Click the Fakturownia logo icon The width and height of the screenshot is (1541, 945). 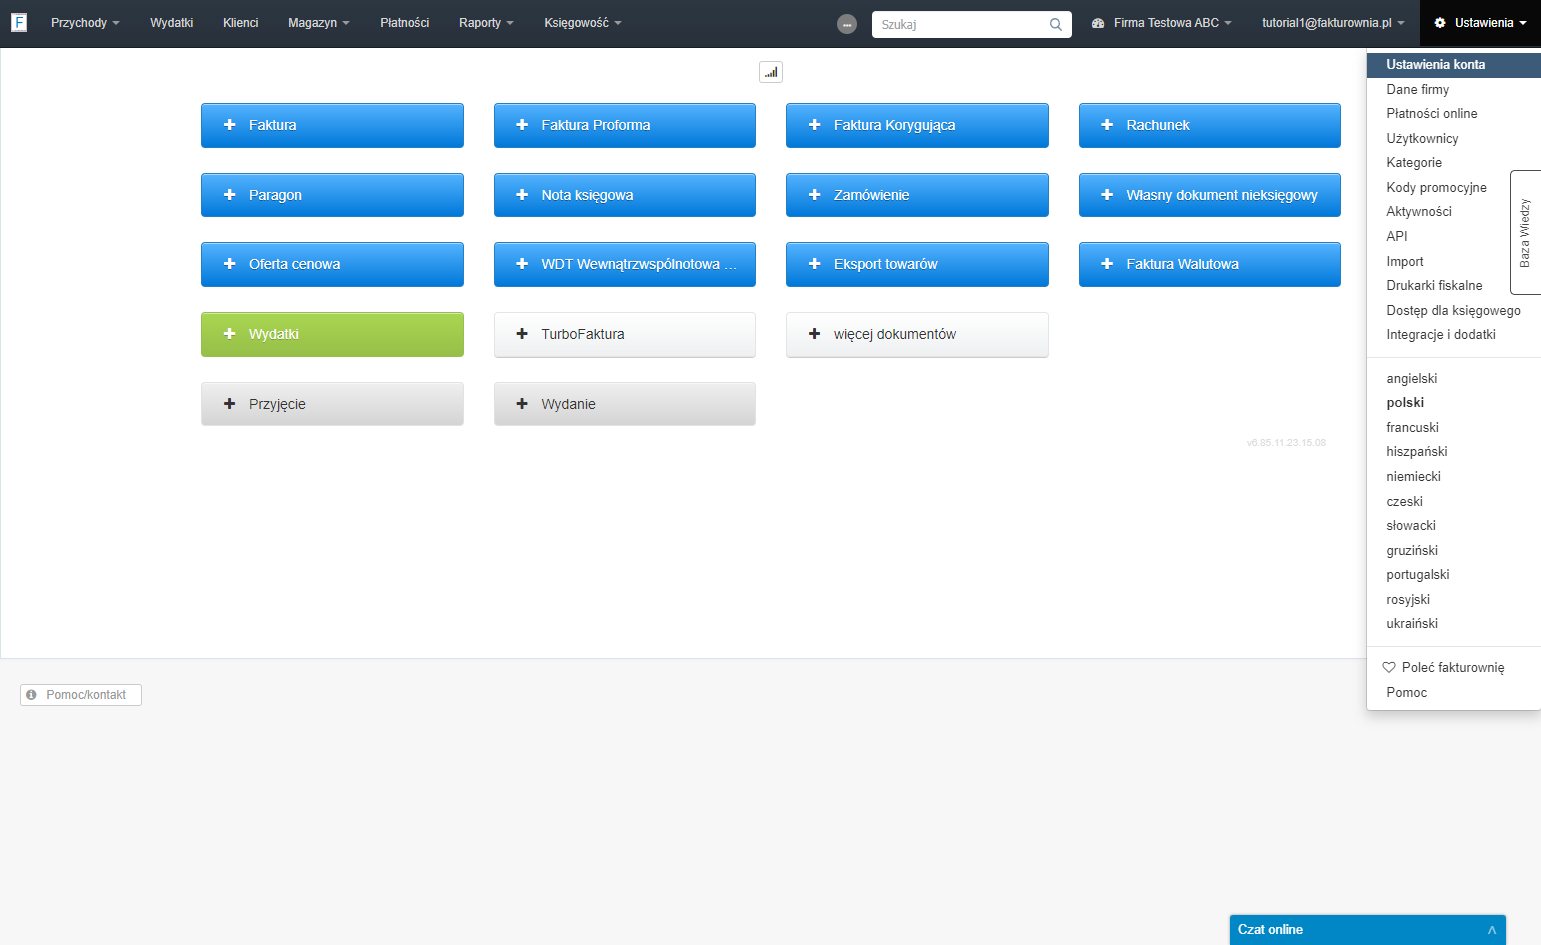coord(19,22)
